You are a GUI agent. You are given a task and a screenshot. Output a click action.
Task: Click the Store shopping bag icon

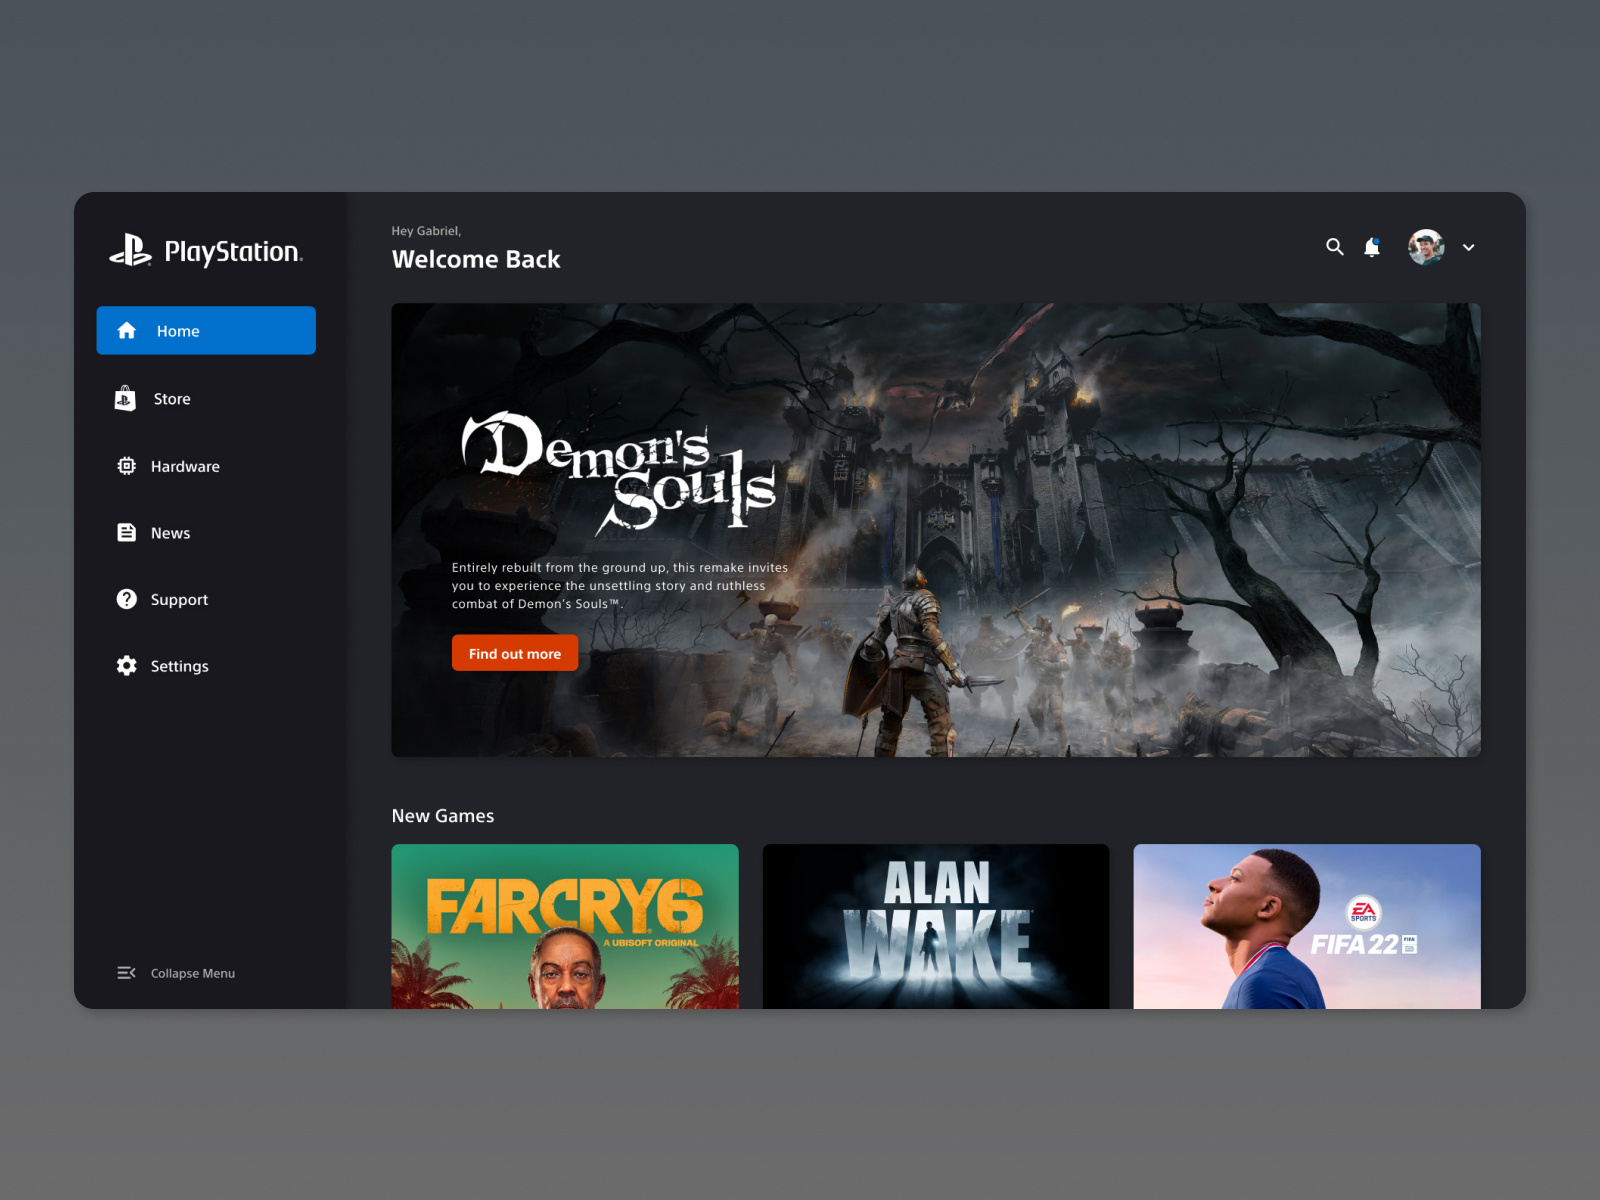(125, 399)
